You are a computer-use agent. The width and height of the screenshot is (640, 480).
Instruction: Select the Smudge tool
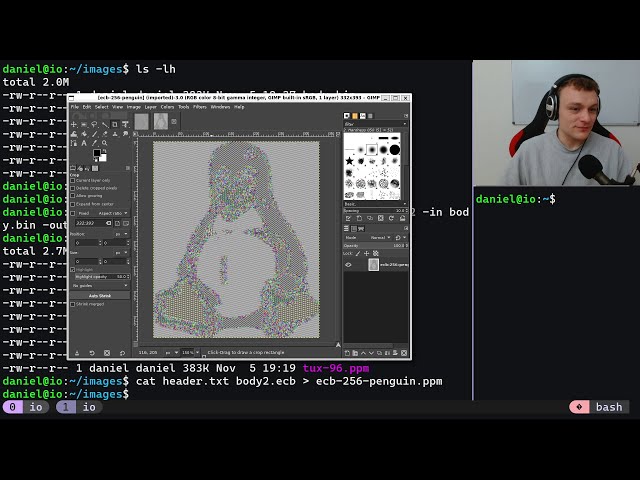tap(126, 134)
